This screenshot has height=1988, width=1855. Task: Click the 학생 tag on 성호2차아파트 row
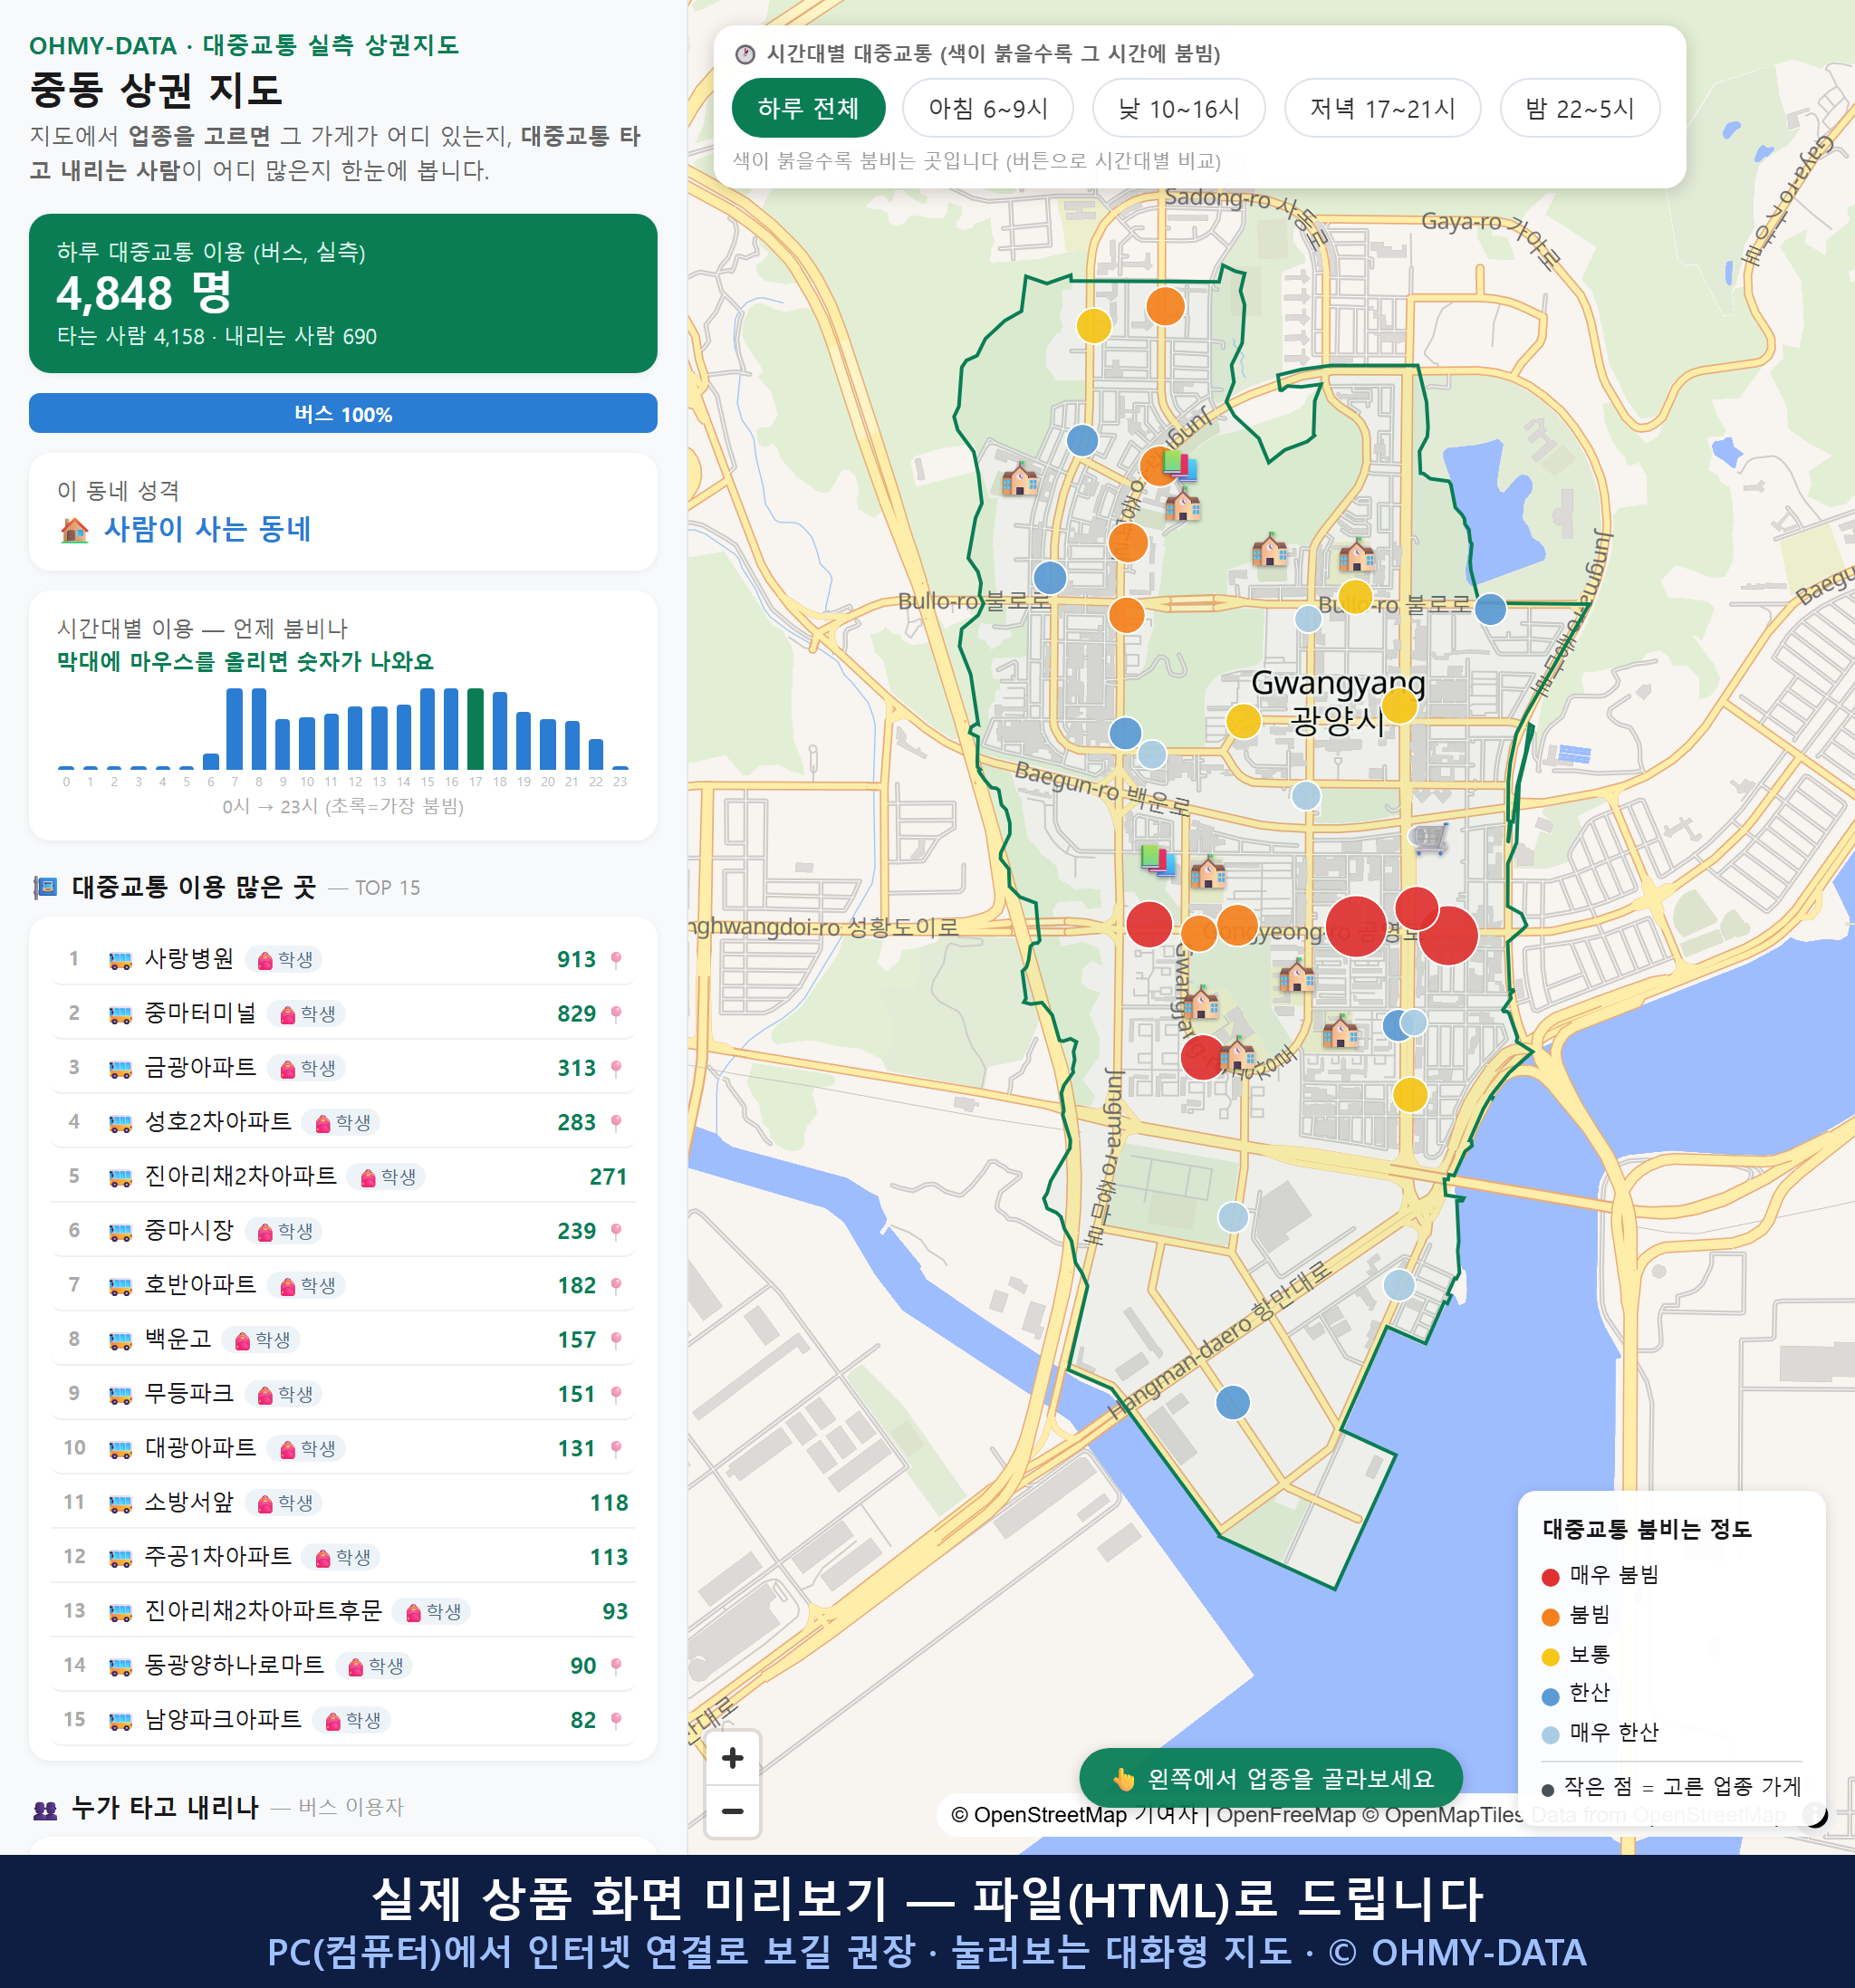tap(342, 1123)
